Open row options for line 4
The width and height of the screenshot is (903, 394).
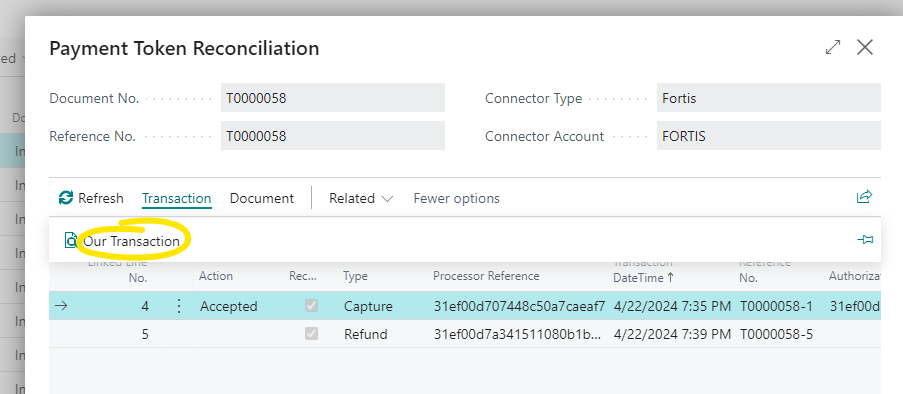[x=179, y=306]
